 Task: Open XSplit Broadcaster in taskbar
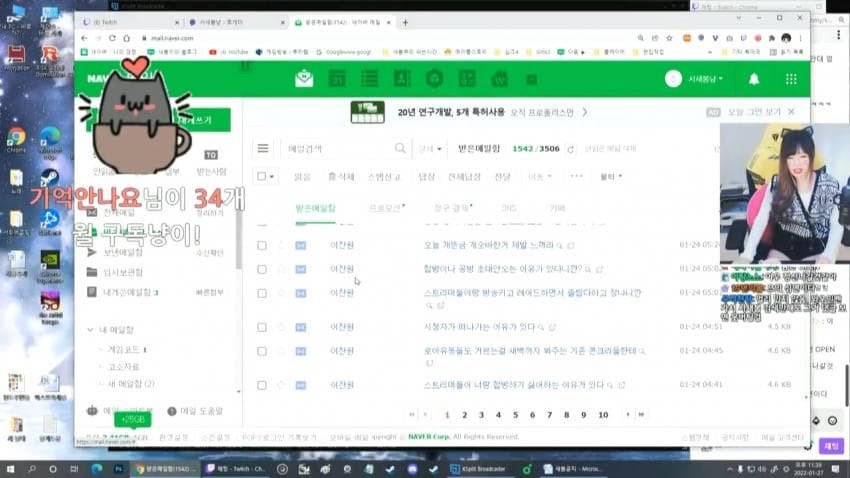point(480,469)
